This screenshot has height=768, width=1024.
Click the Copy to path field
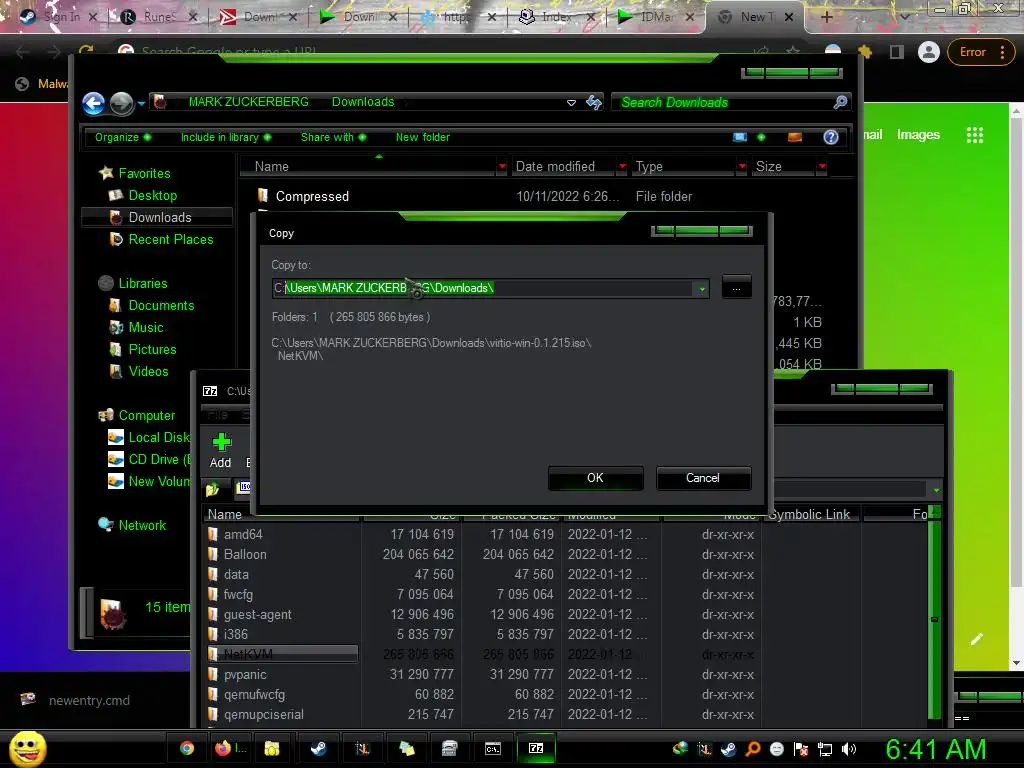(483, 288)
